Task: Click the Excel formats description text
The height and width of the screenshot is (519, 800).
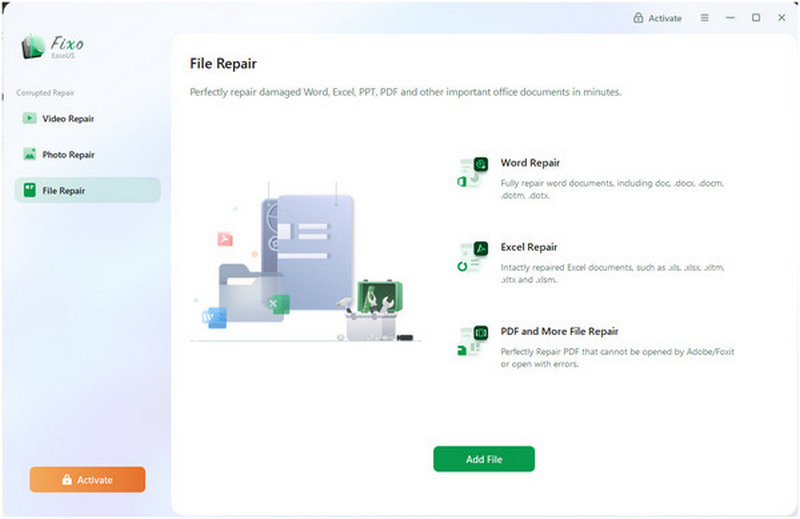Action: click(x=612, y=273)
